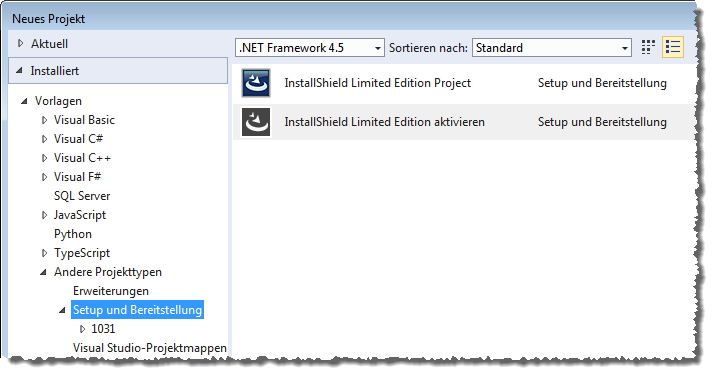Select Visual Basic in the templates tree
This screenshot has height=378, width=715.
[x=84, y=120]
